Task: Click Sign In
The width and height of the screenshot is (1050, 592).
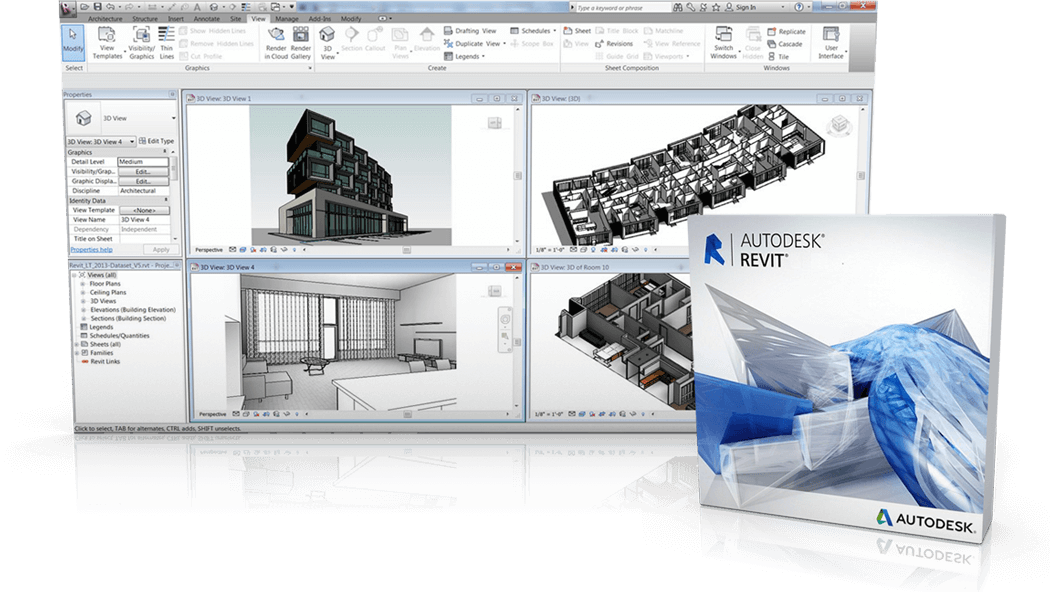Action: tap(741, 7)
